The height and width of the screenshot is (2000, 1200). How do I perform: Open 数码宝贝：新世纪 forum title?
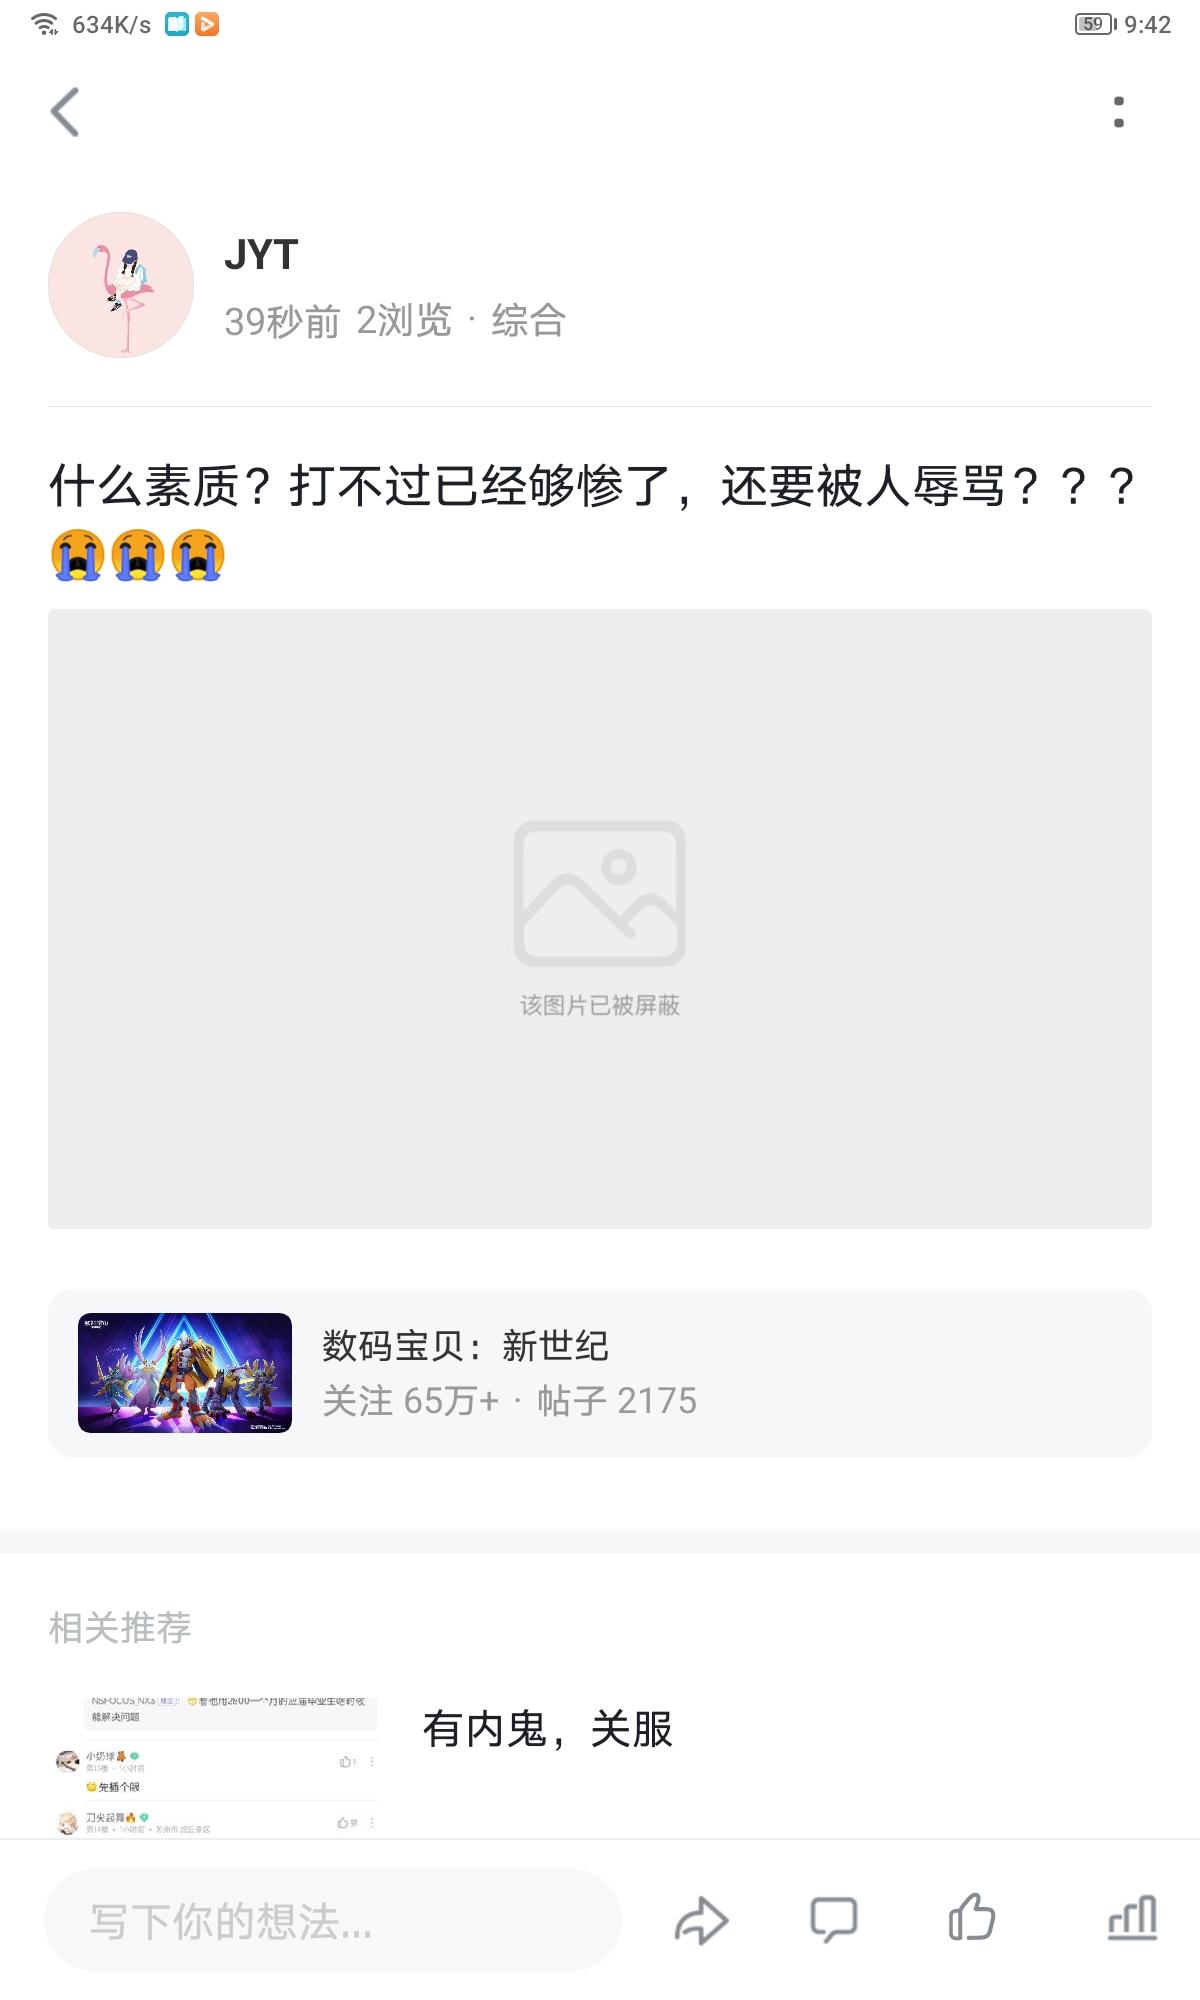(x=465, y=1346)
